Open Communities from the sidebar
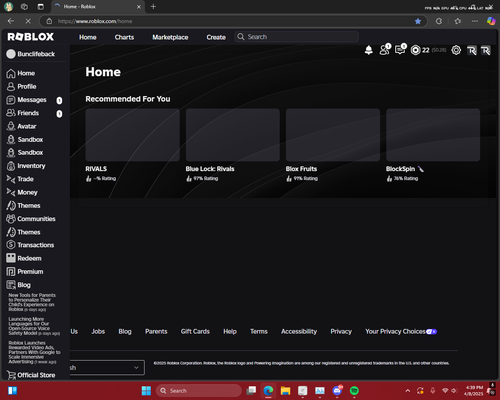The height and width of the screenshot is (400, 500). point(31,219)
